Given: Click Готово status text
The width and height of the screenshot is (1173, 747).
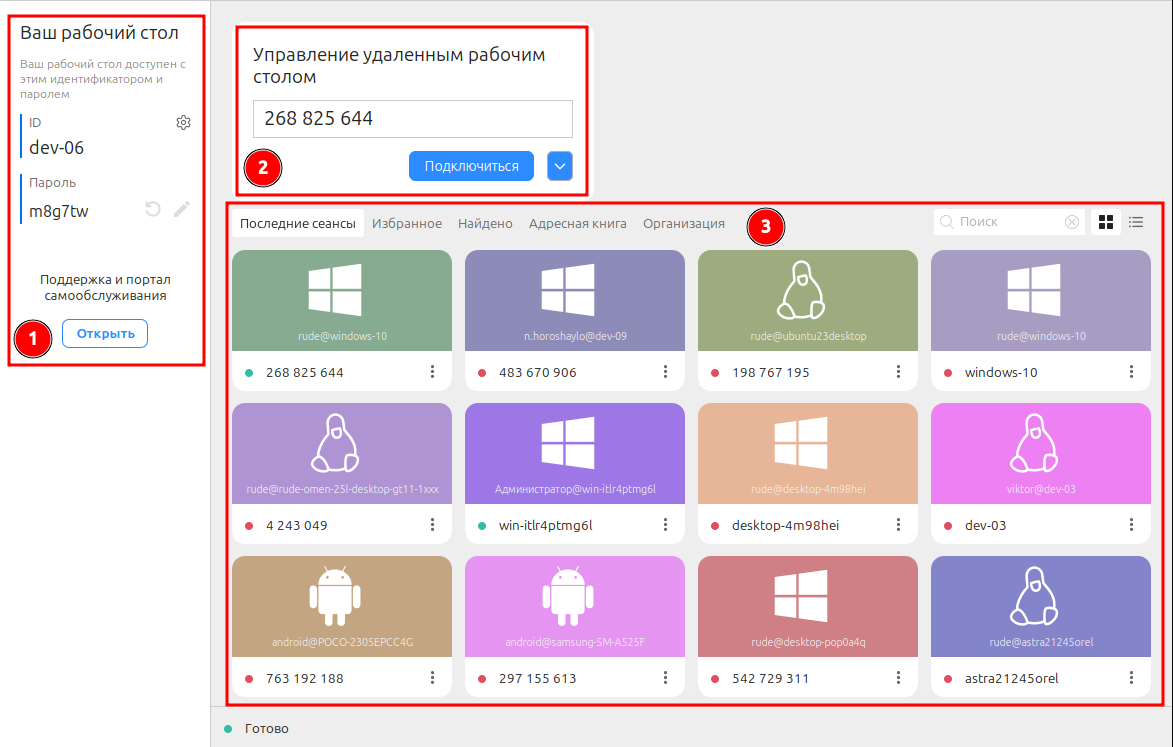Looking at the screenshot, I should tap(266, 728).
